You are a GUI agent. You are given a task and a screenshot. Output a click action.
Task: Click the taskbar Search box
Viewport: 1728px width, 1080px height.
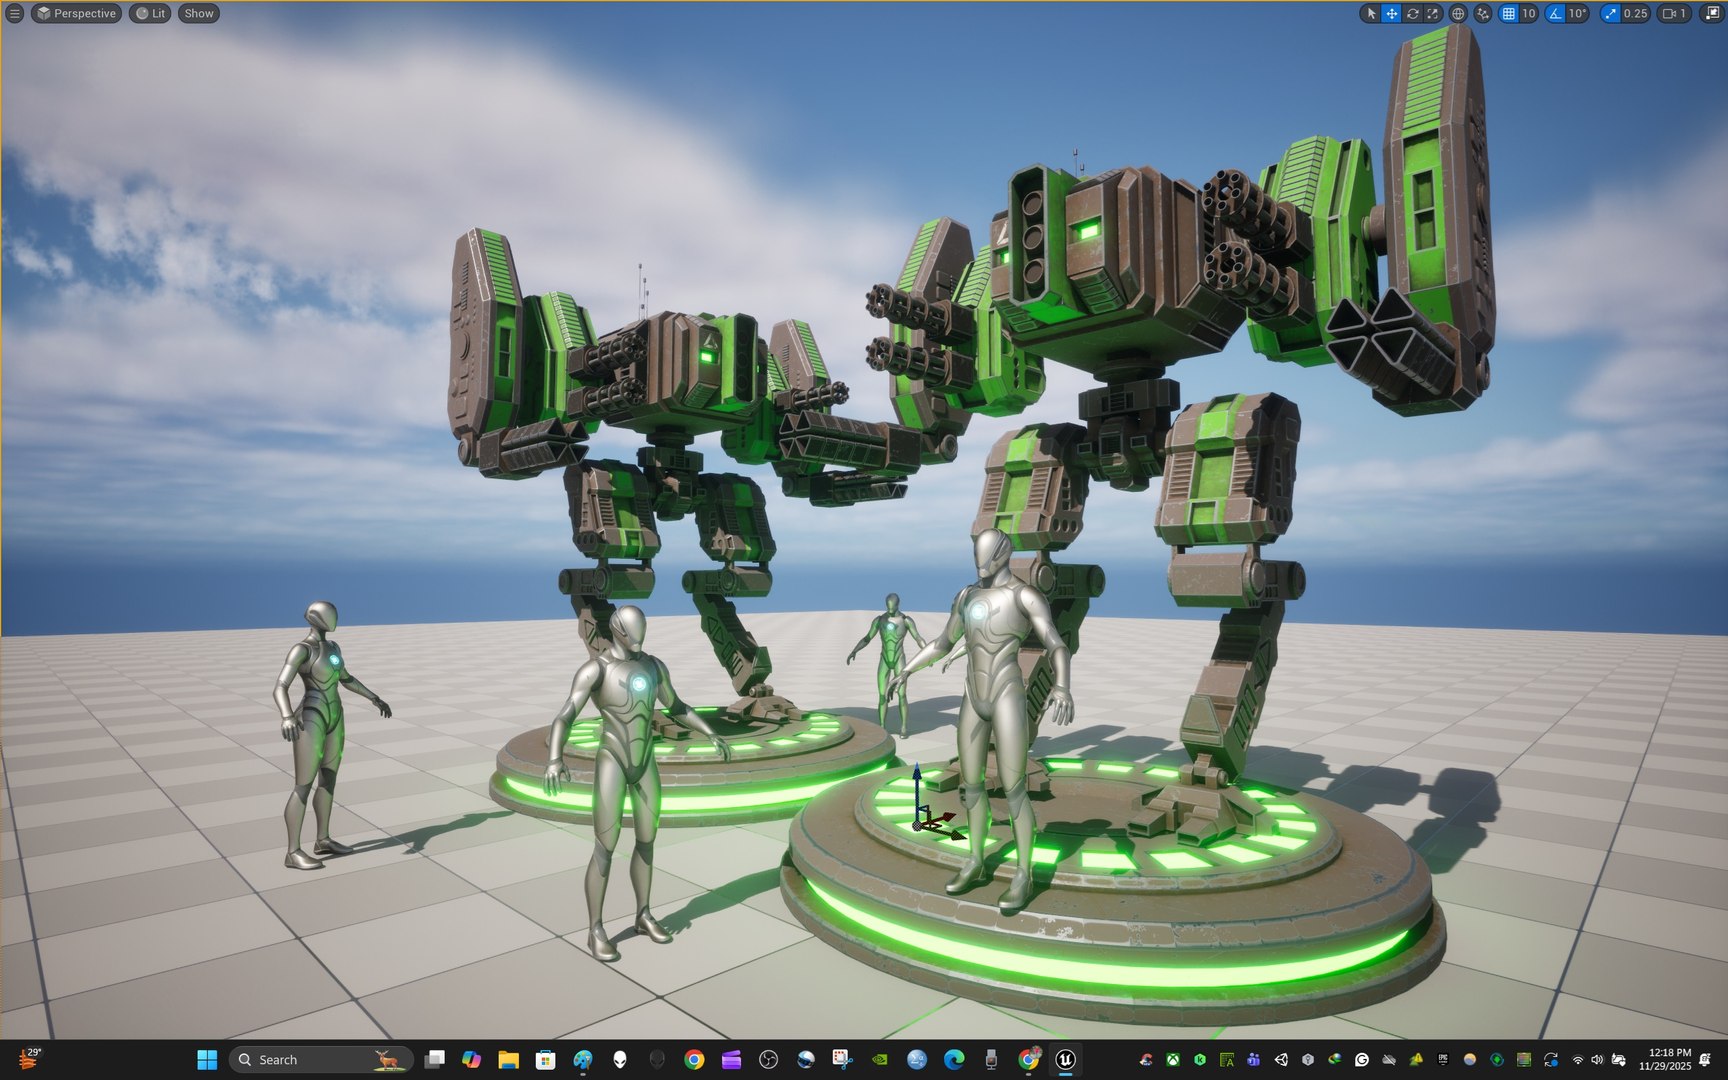pos(320,1060)
